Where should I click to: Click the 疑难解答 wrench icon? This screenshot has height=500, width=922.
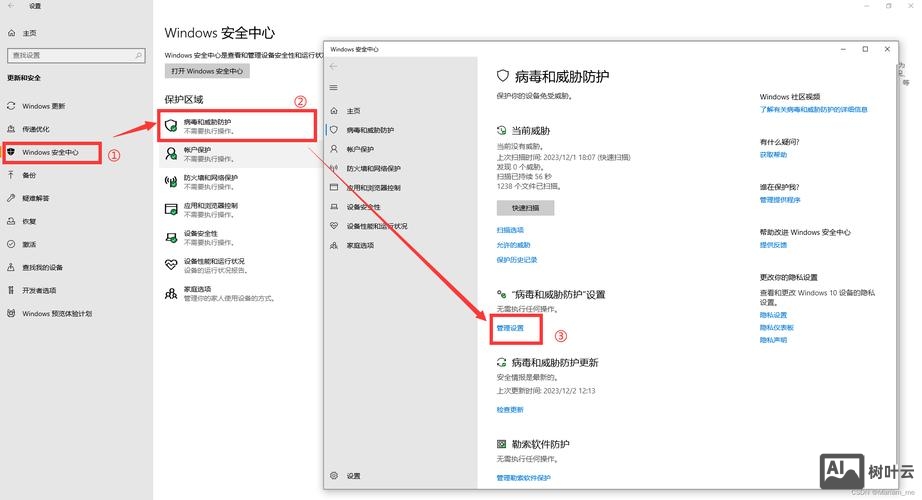[11, 198]
